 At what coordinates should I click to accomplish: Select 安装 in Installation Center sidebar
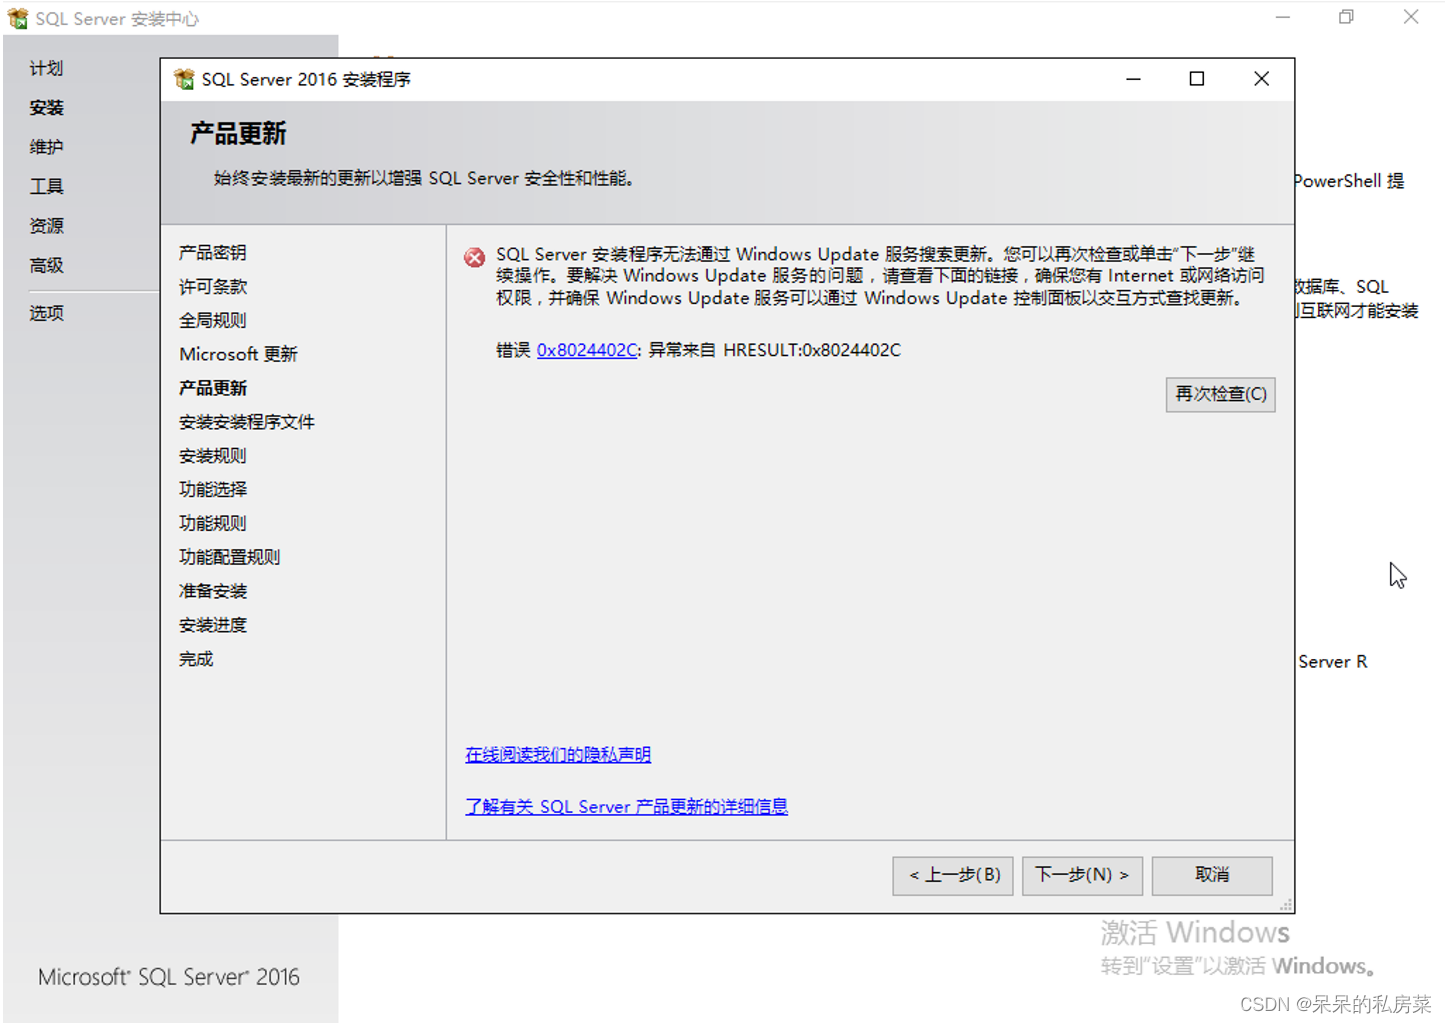(46, 107)
